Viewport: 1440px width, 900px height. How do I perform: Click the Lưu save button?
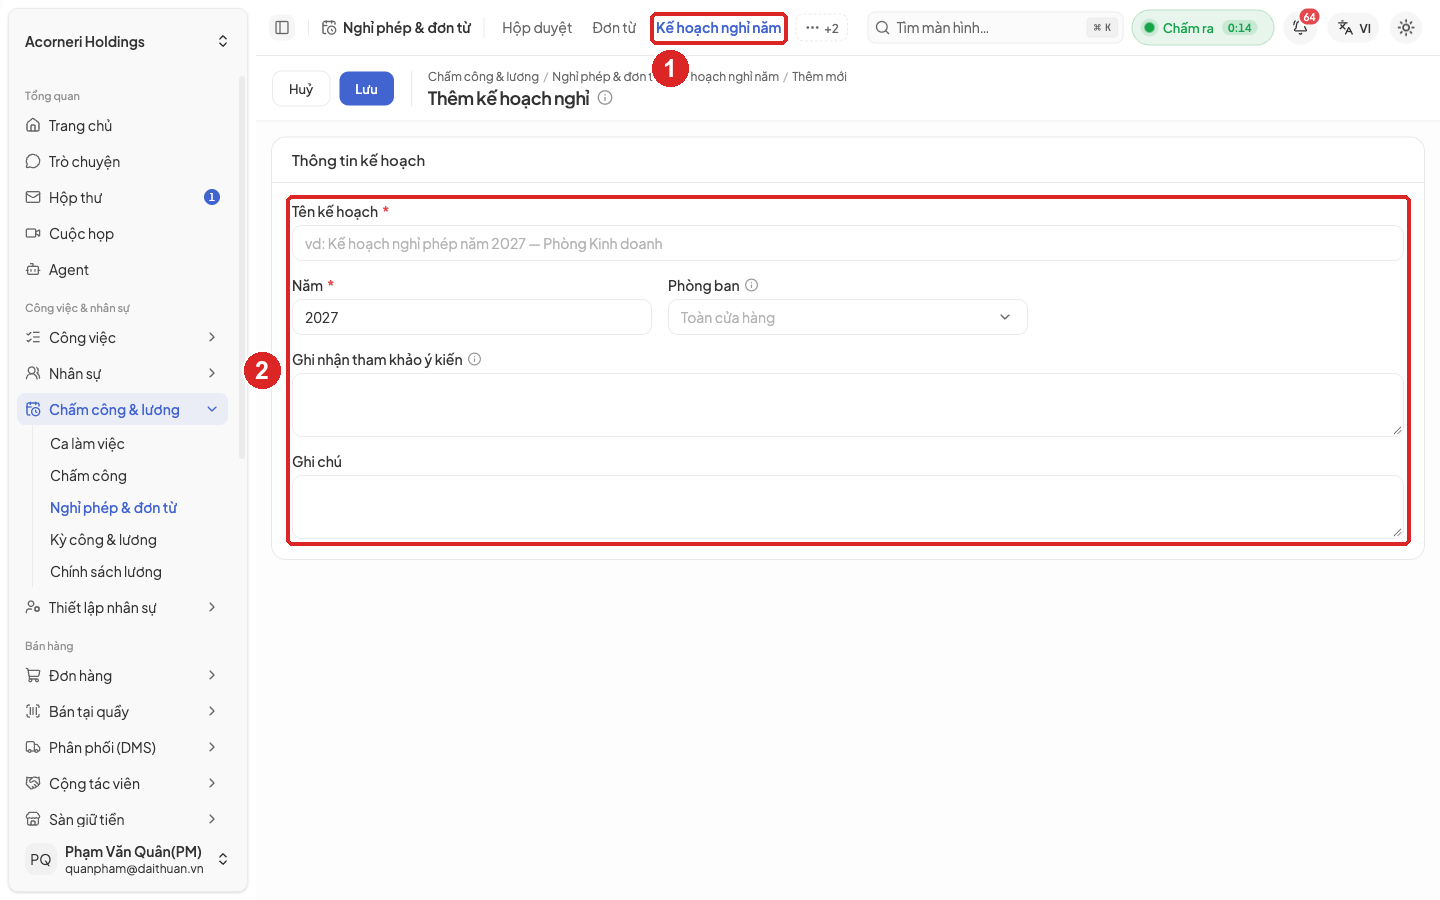point(366,89)
